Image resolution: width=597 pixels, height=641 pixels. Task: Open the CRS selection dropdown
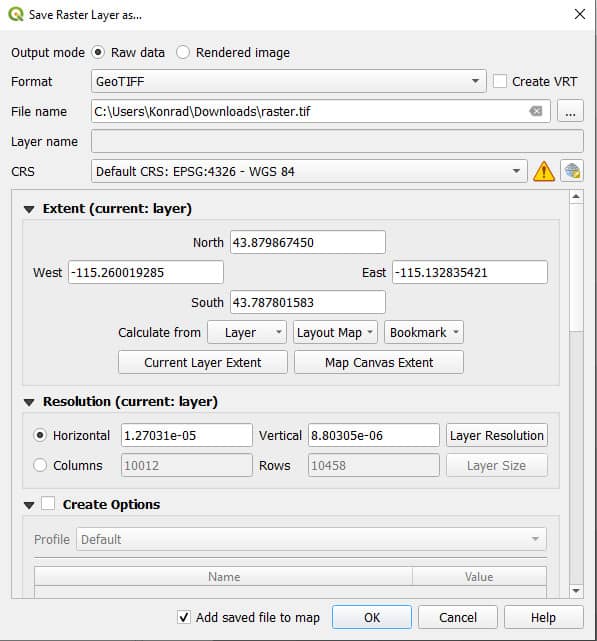coord(309,171)
